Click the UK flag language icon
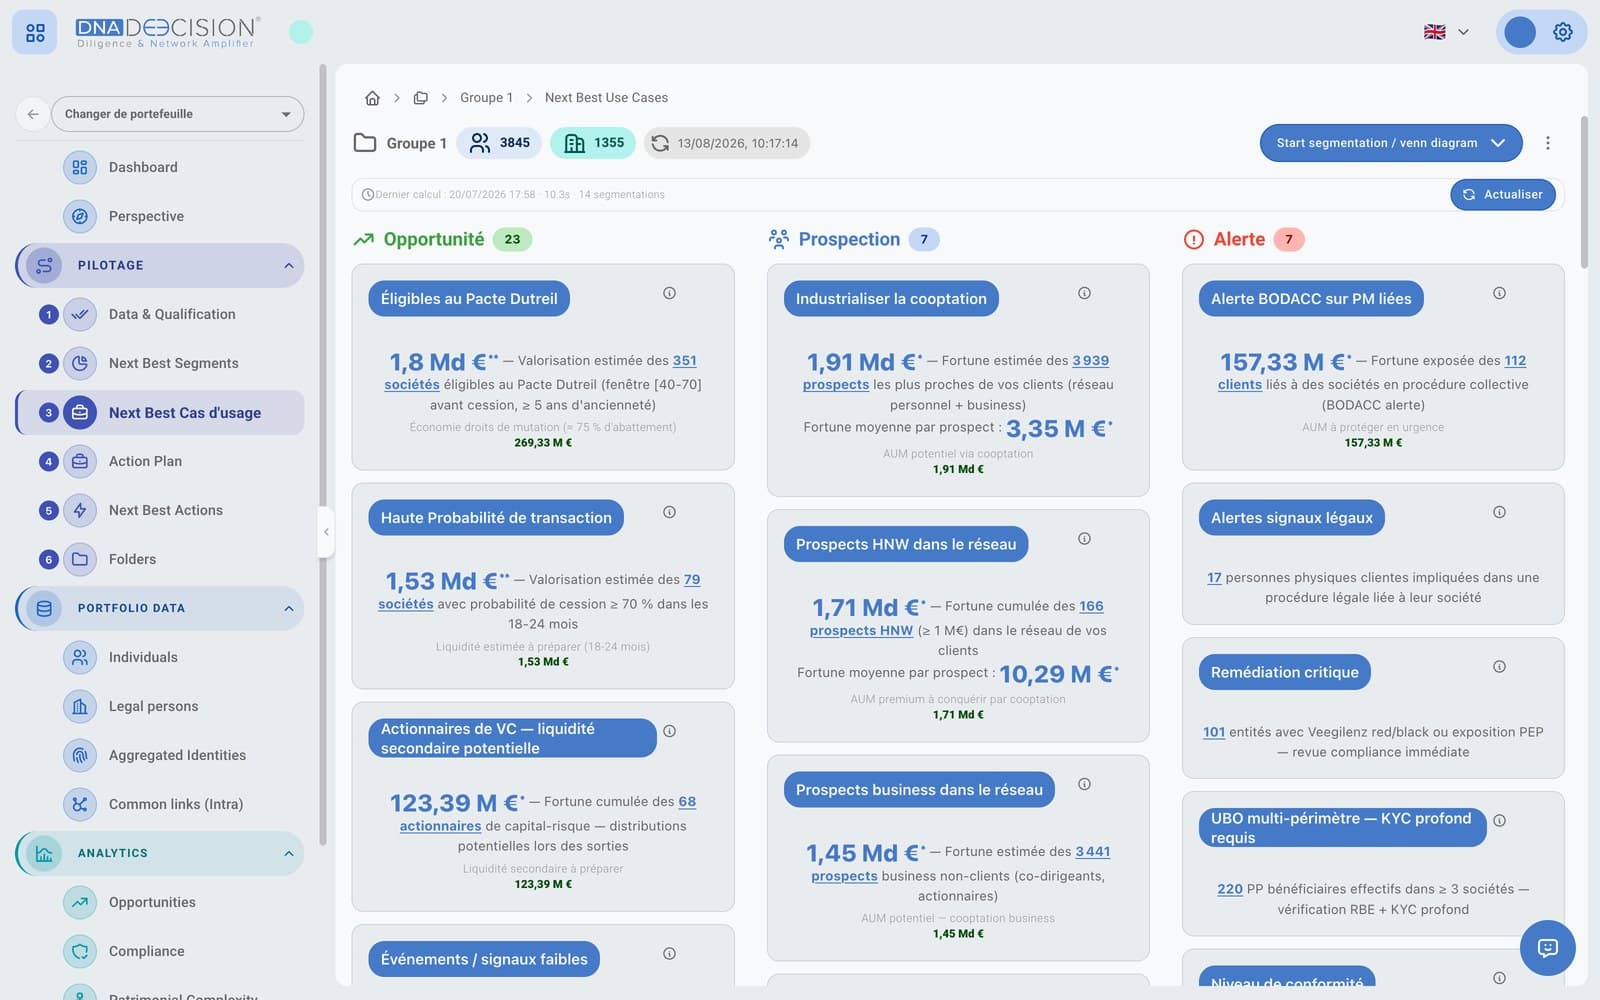The image size is (1600, 1000). 1434,32
